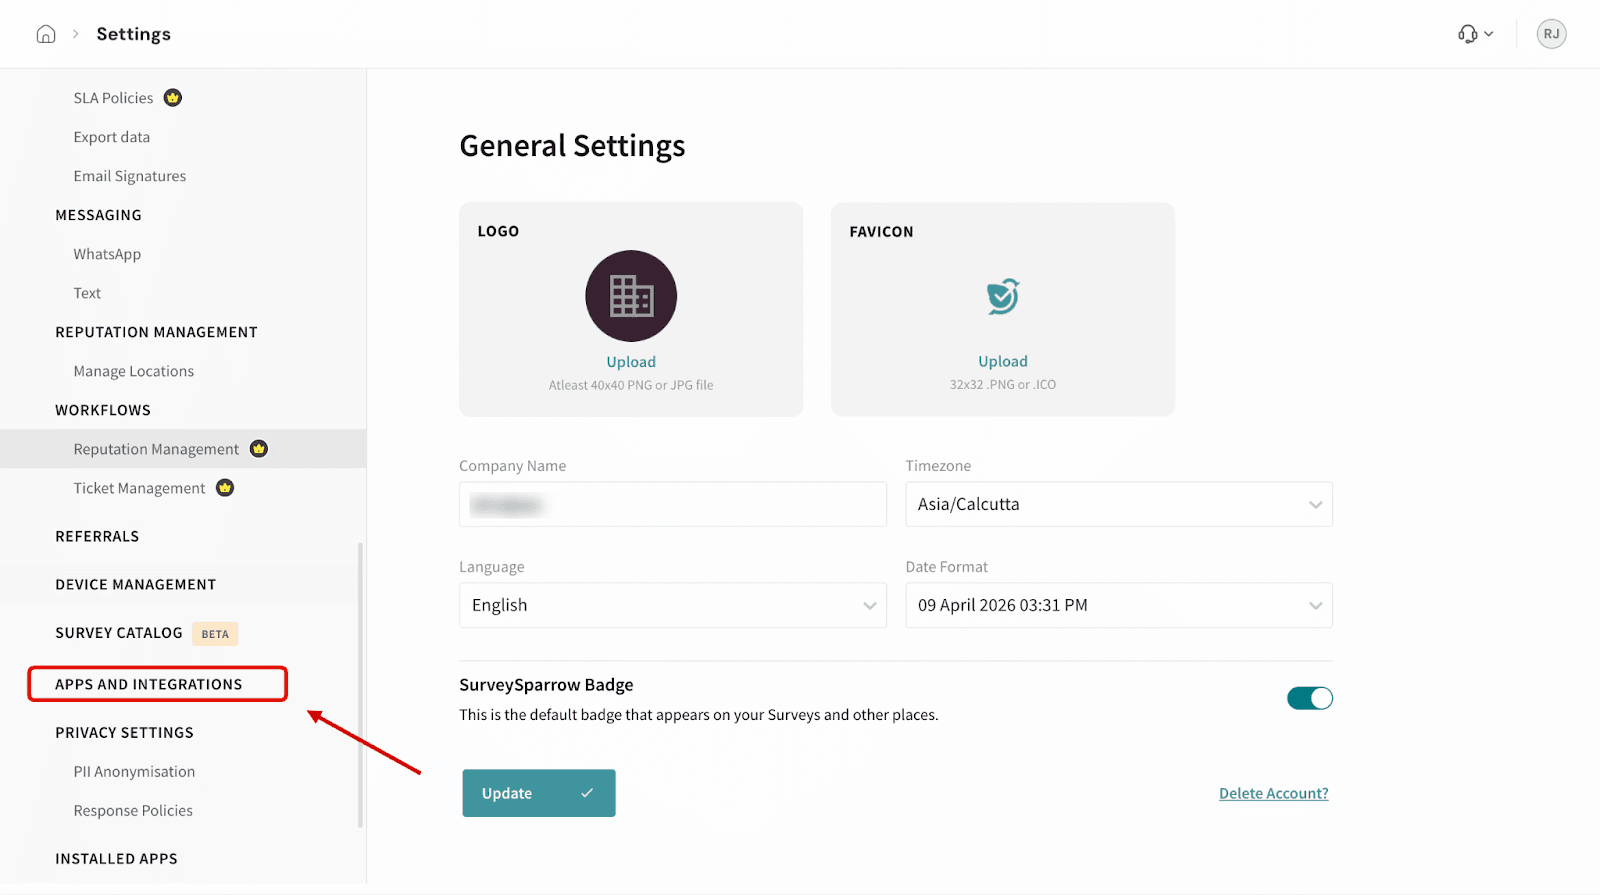Expand the chevron next to headset icon

[x=1488, y=34]
